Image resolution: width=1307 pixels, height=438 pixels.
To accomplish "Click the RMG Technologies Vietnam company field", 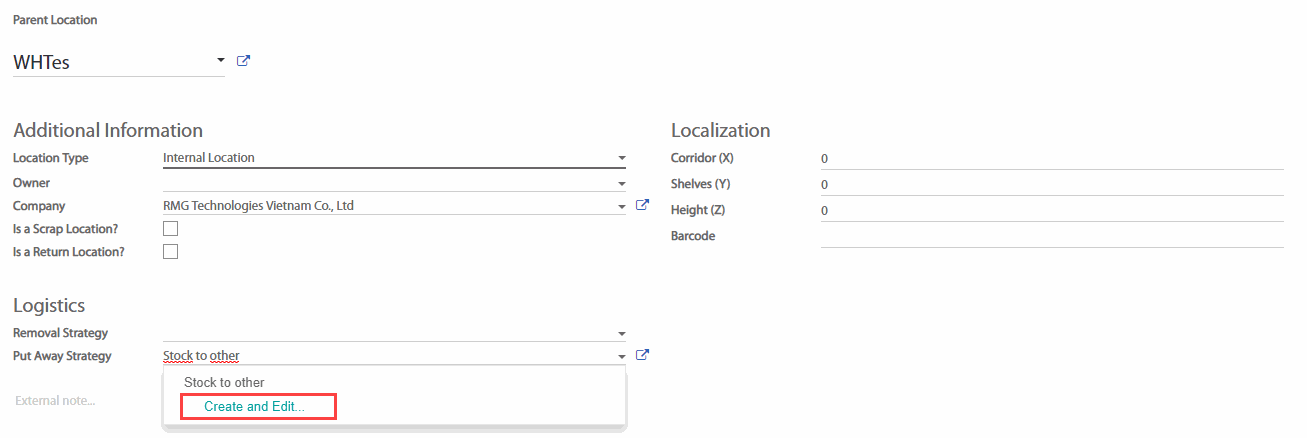I will pos(380,206).
